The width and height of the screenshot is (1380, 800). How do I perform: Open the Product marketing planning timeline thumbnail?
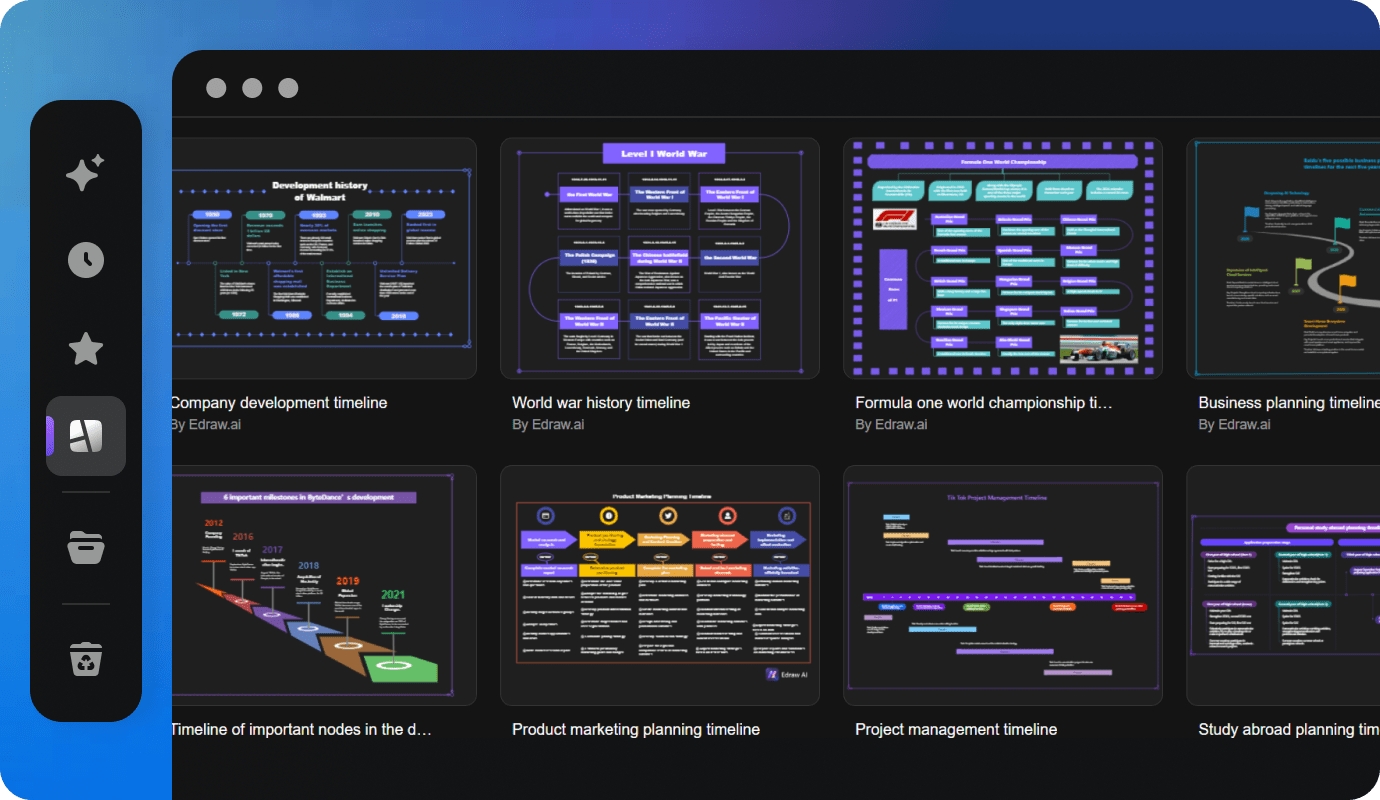(x=660, y=586)
